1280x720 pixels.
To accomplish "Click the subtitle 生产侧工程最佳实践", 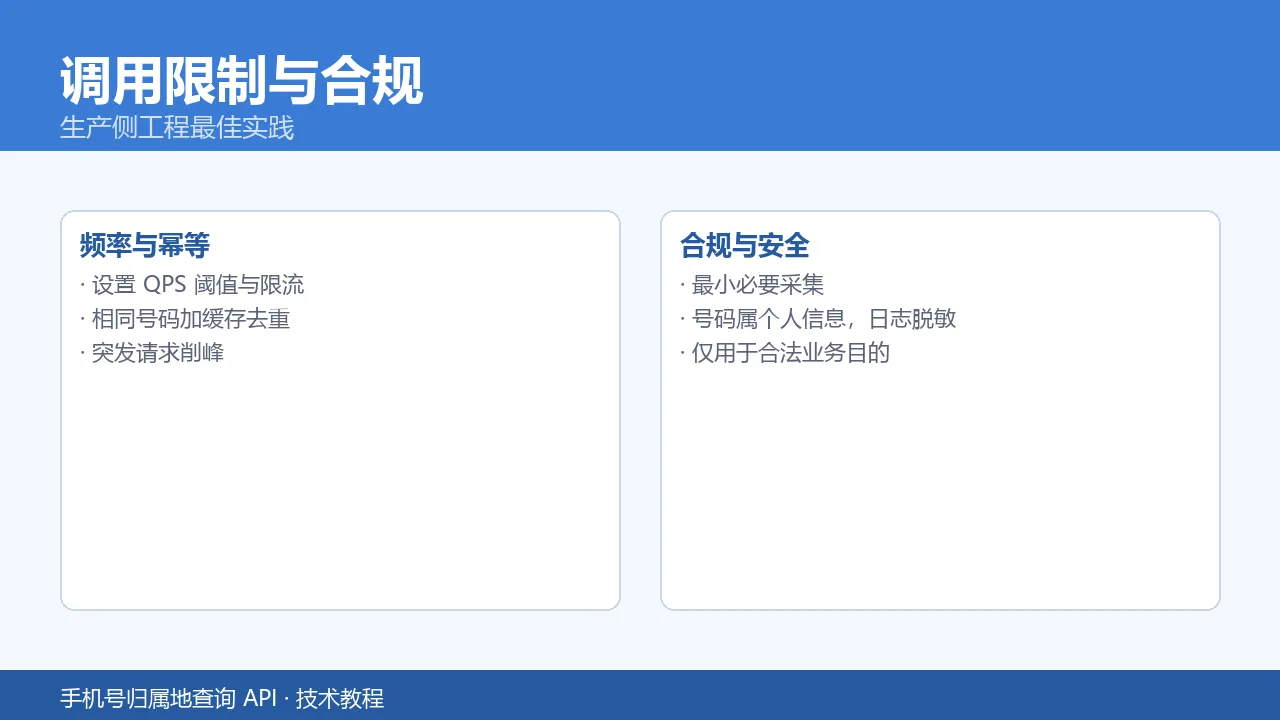I will [177, 128].
